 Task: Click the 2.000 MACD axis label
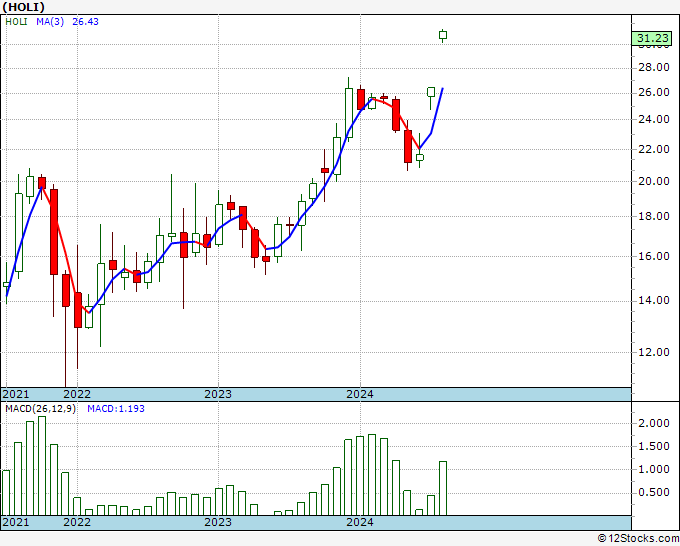click(x=654, y=423)
